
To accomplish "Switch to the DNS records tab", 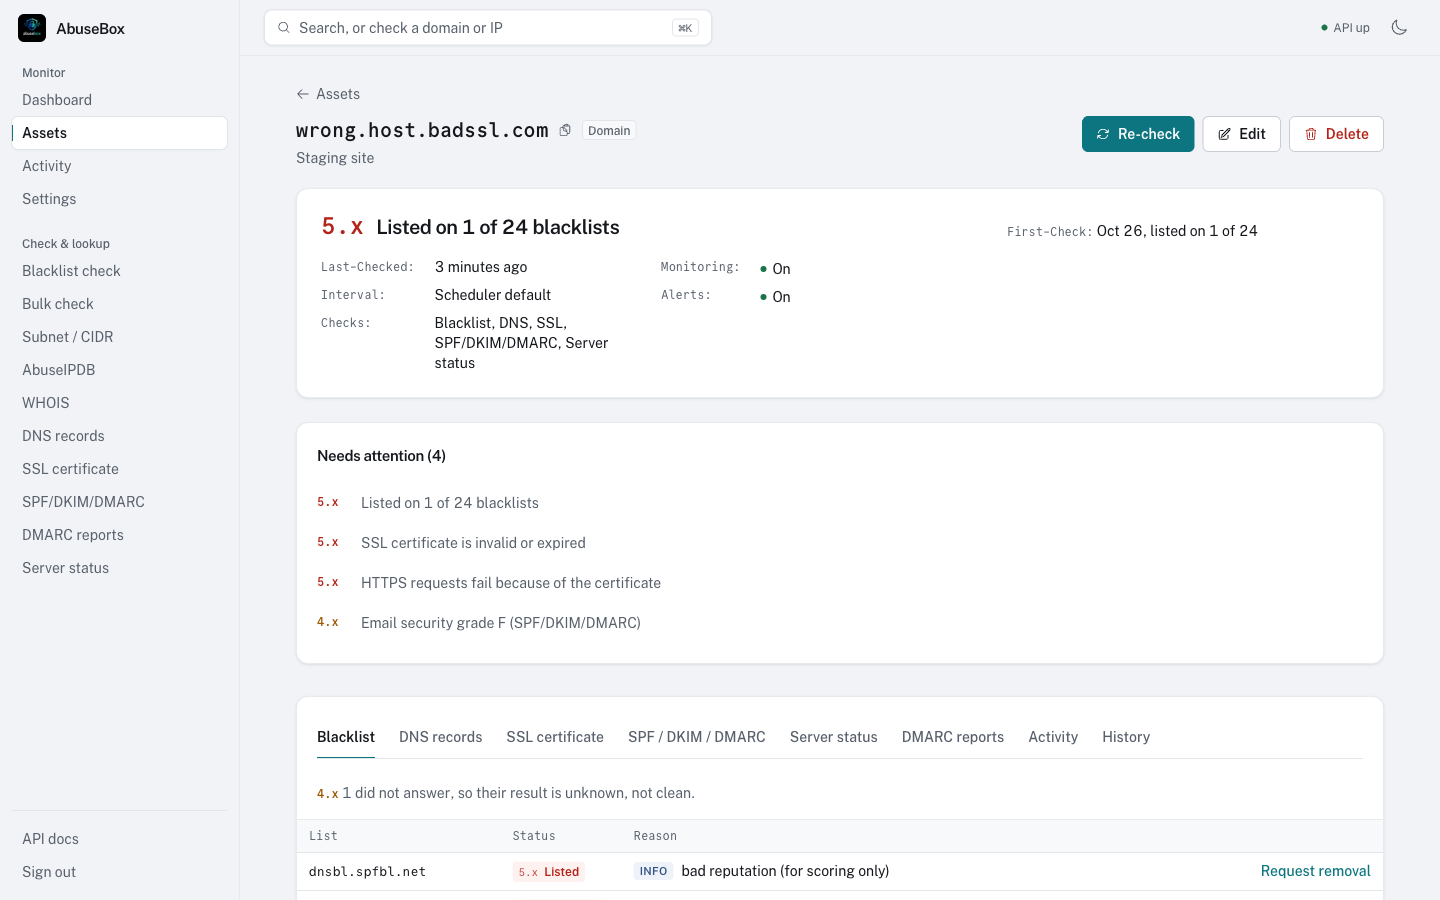I will pyautogui.click(x=440, y=737).
